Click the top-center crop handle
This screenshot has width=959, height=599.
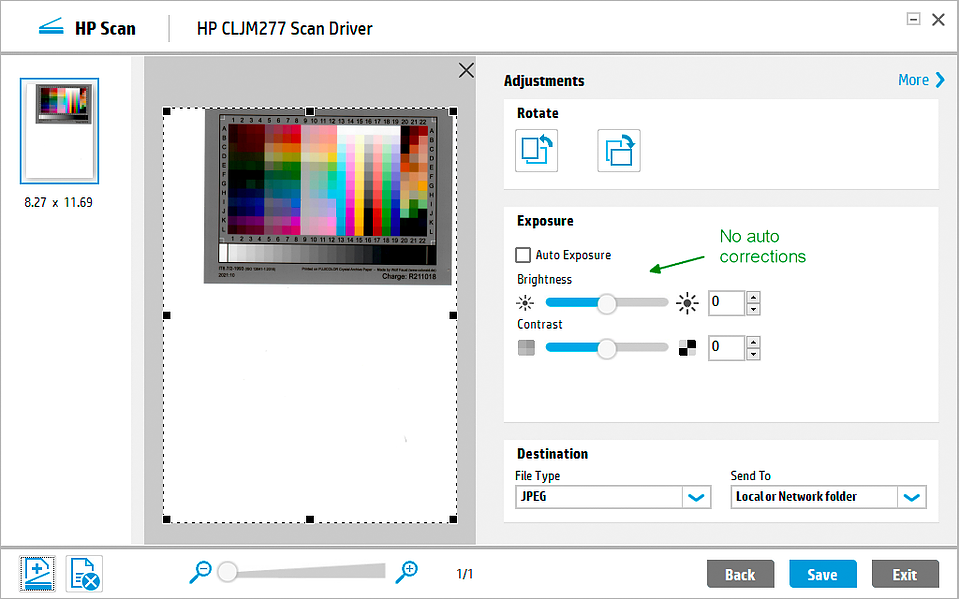pyautogui.click(x=310, y=111)
